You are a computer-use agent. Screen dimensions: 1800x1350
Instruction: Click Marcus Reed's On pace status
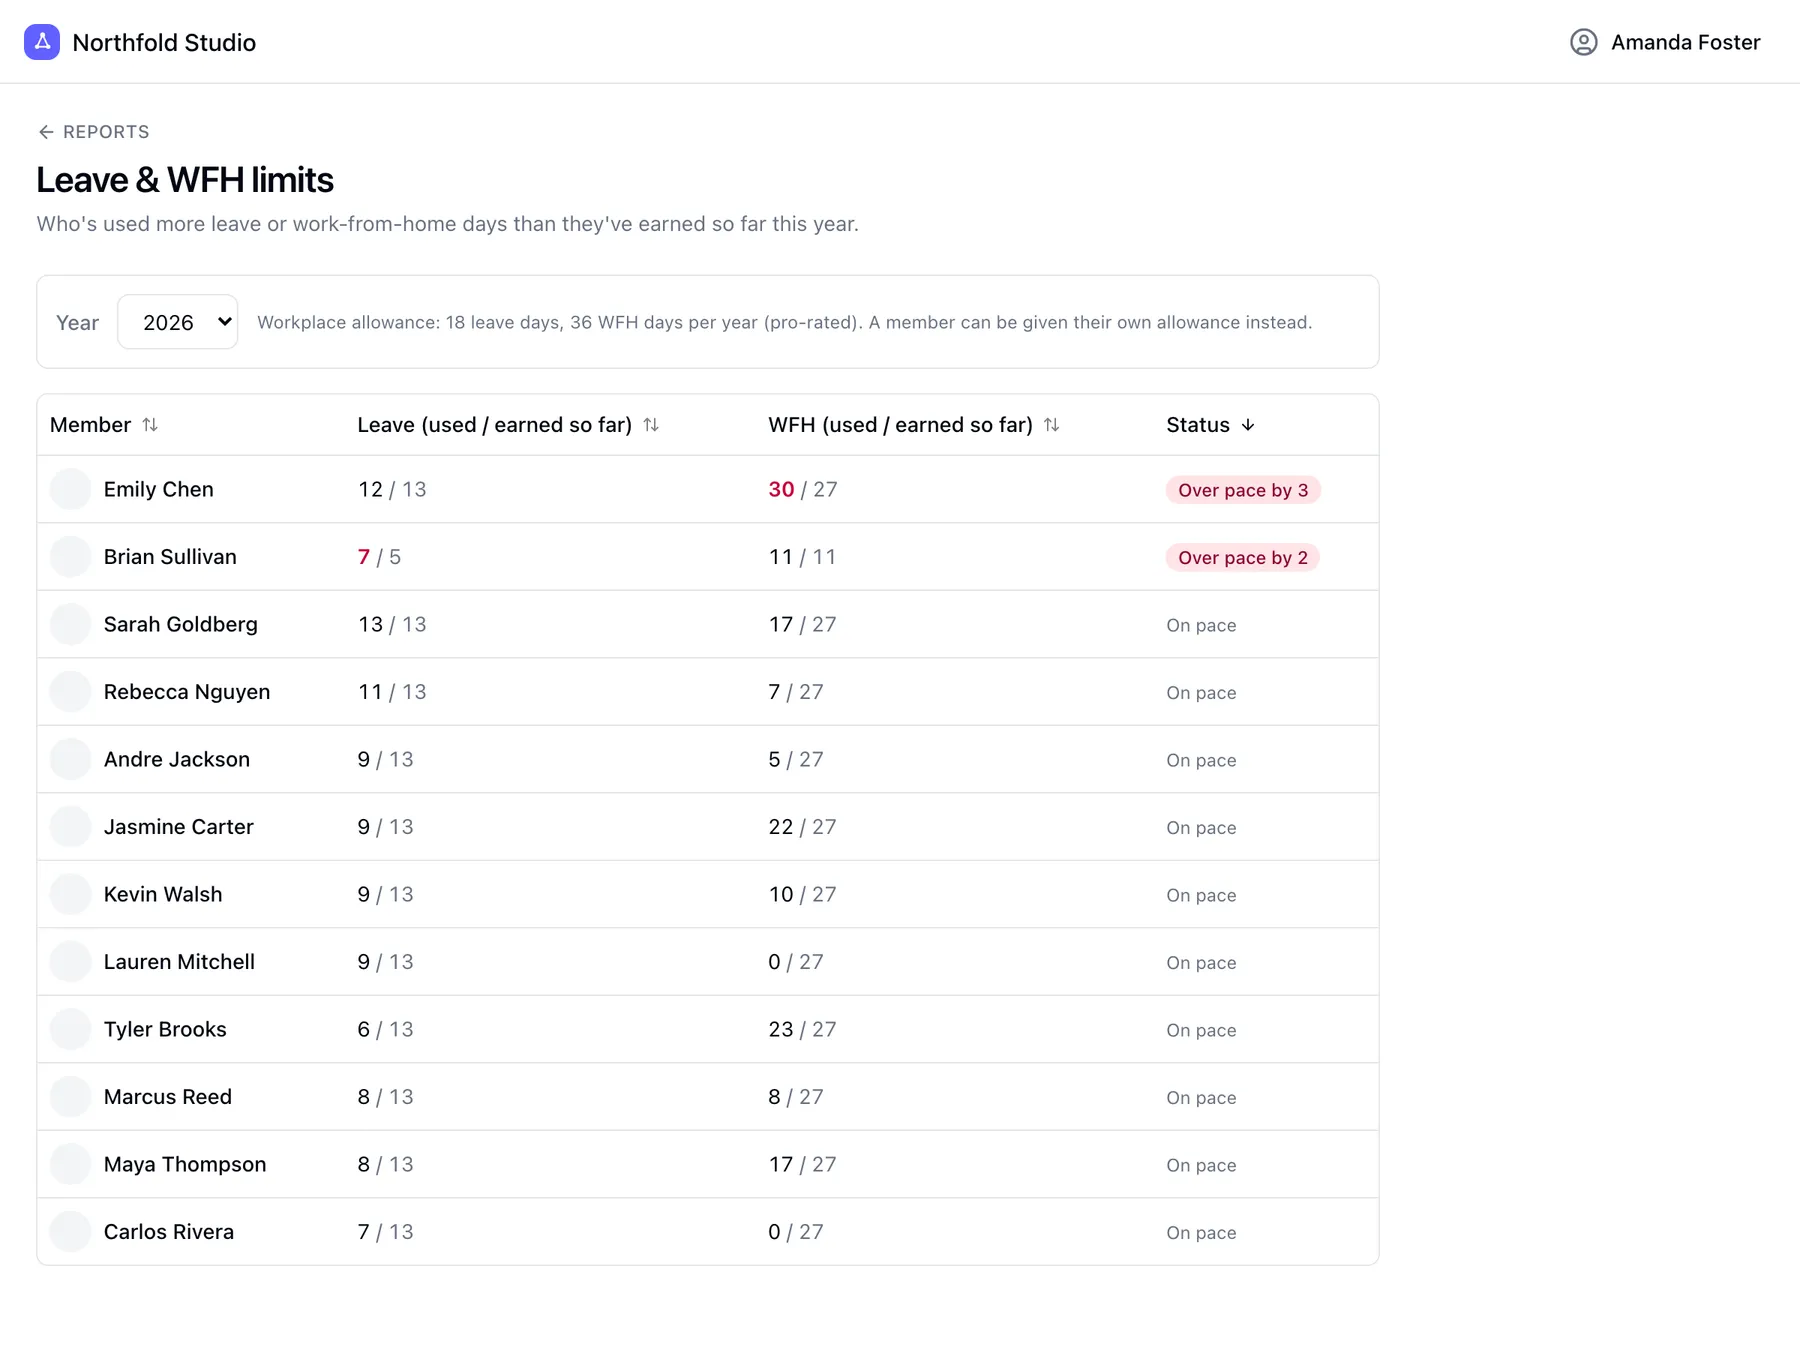point(1201,1098)
